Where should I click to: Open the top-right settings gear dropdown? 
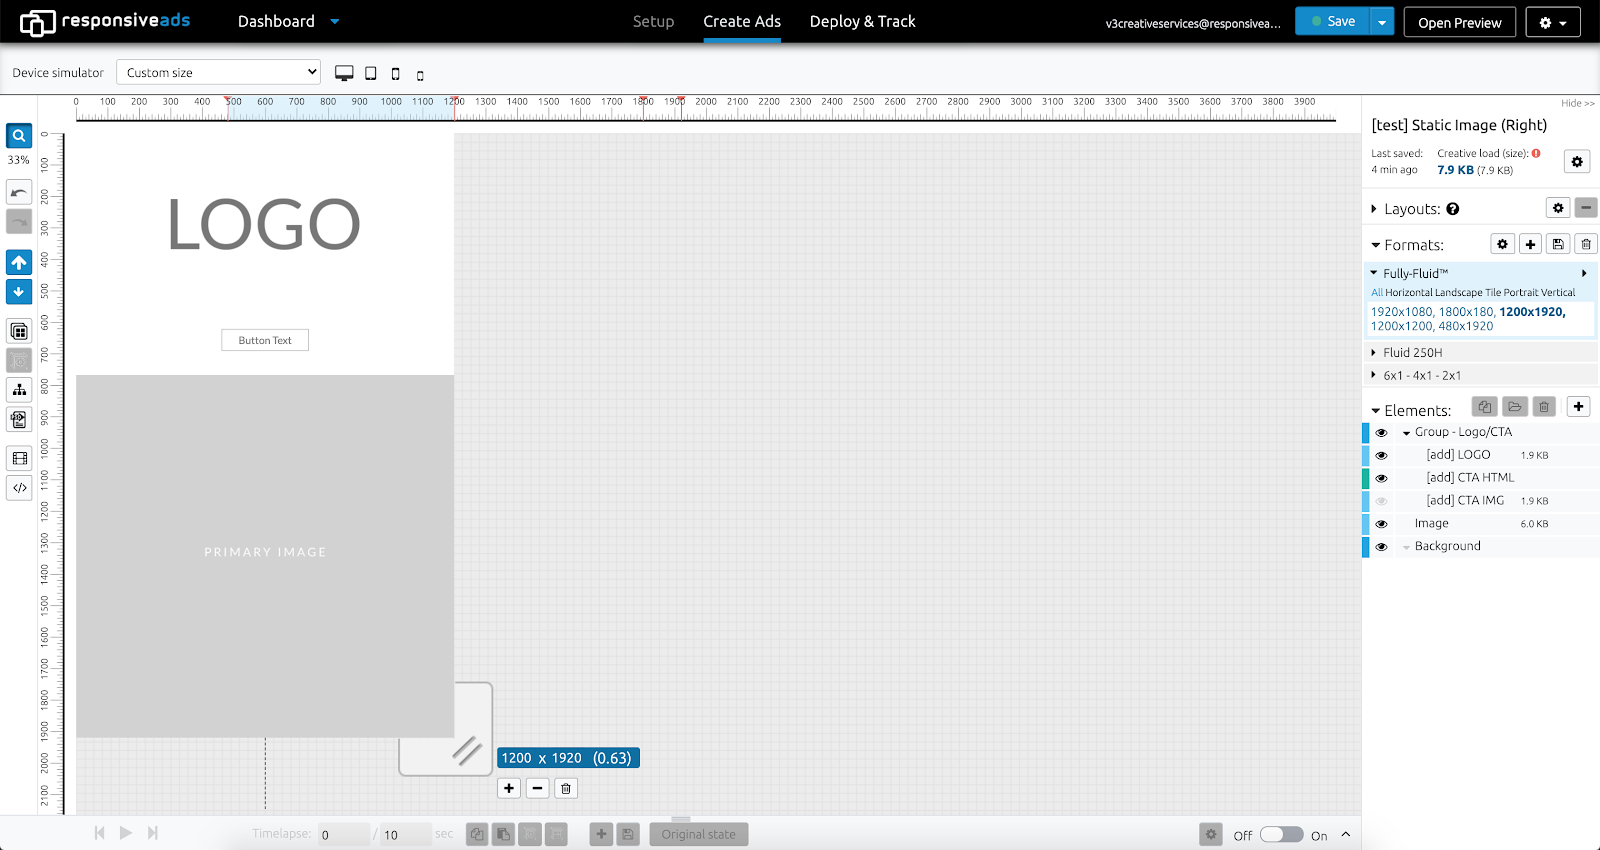[x=1553, y=22]
